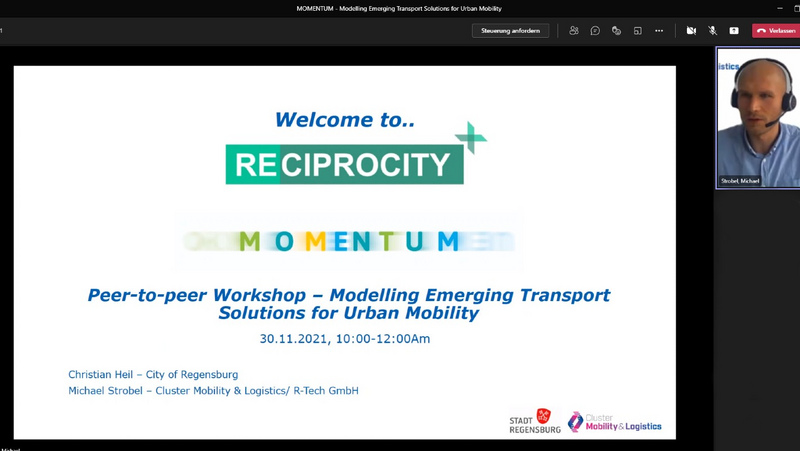800x451 pixels.
Task: Show the meeting participants panel
Action: [574, 31]
